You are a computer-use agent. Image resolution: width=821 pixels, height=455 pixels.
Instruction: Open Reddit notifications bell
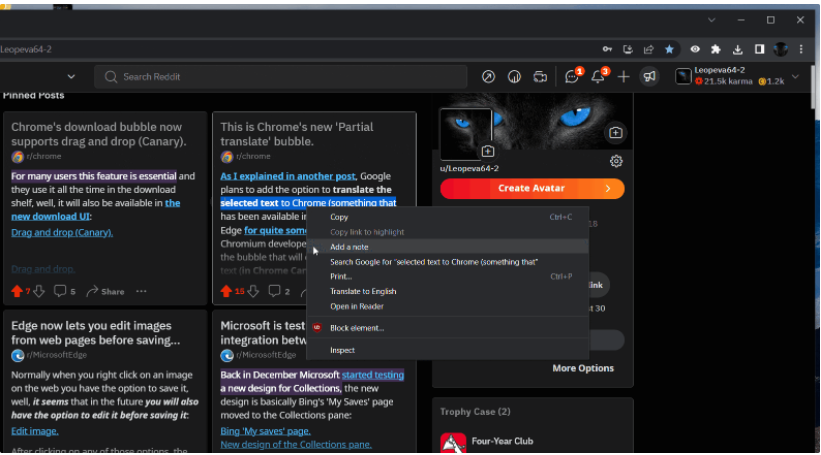click(x=598, y=77)
